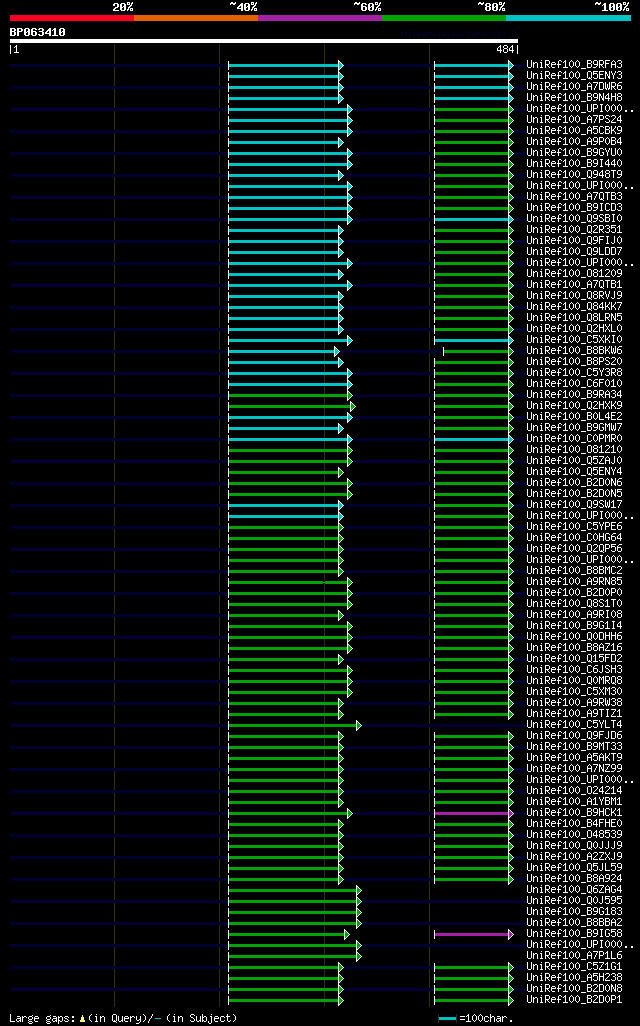Select UniRef100_B9GYU0 entry
The width and height of the screenshot is (640, 1026).
575,152
